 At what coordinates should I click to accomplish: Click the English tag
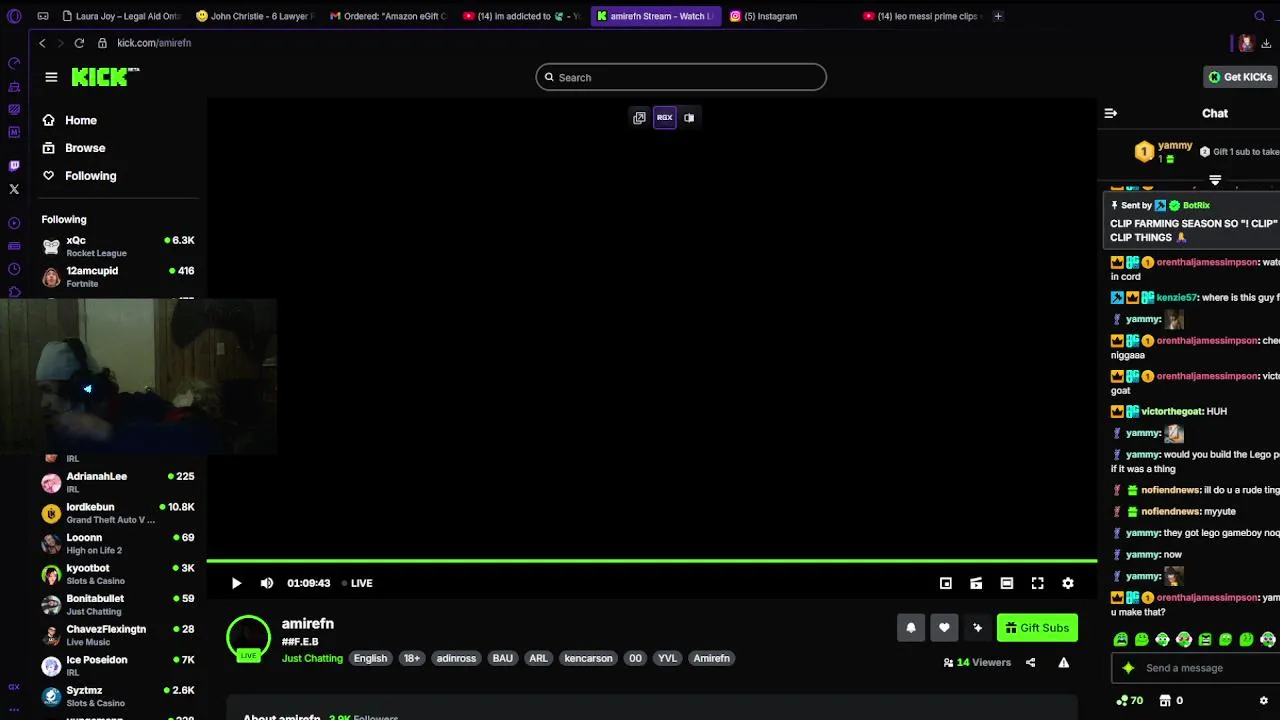click(370, 658)
